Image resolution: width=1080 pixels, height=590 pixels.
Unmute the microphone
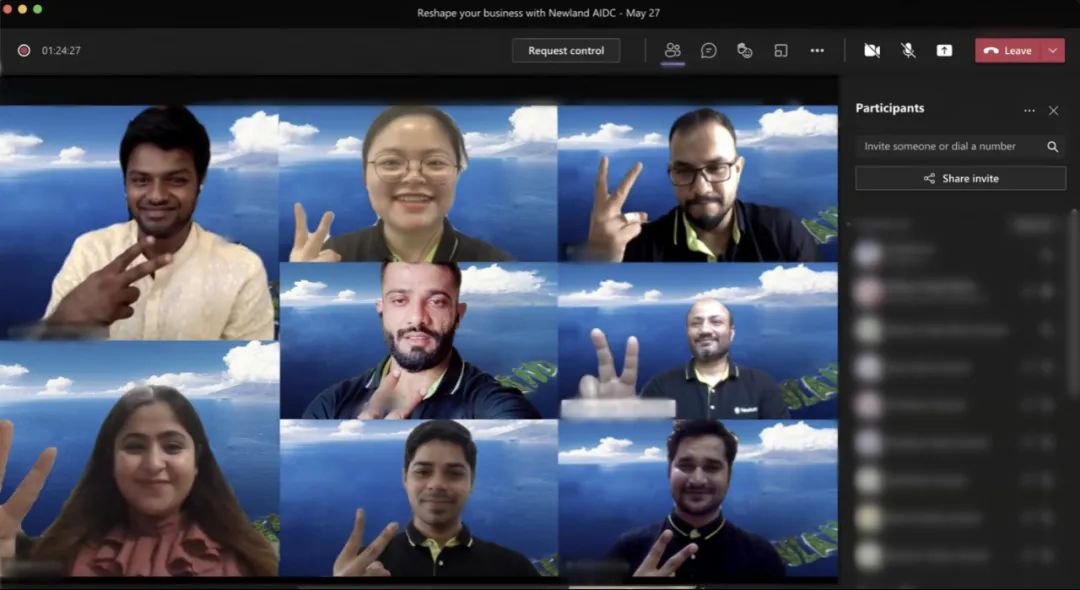click(x=908, y=50)
